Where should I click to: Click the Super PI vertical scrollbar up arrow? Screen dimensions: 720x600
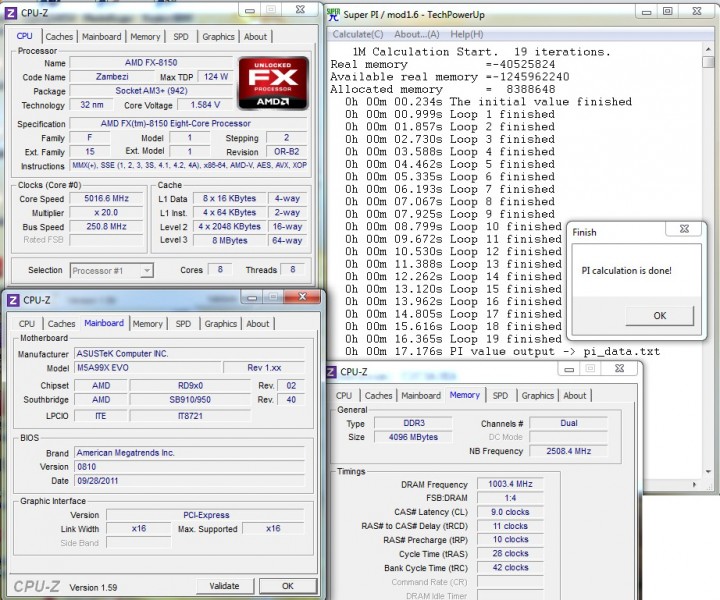tap(708, 49)
